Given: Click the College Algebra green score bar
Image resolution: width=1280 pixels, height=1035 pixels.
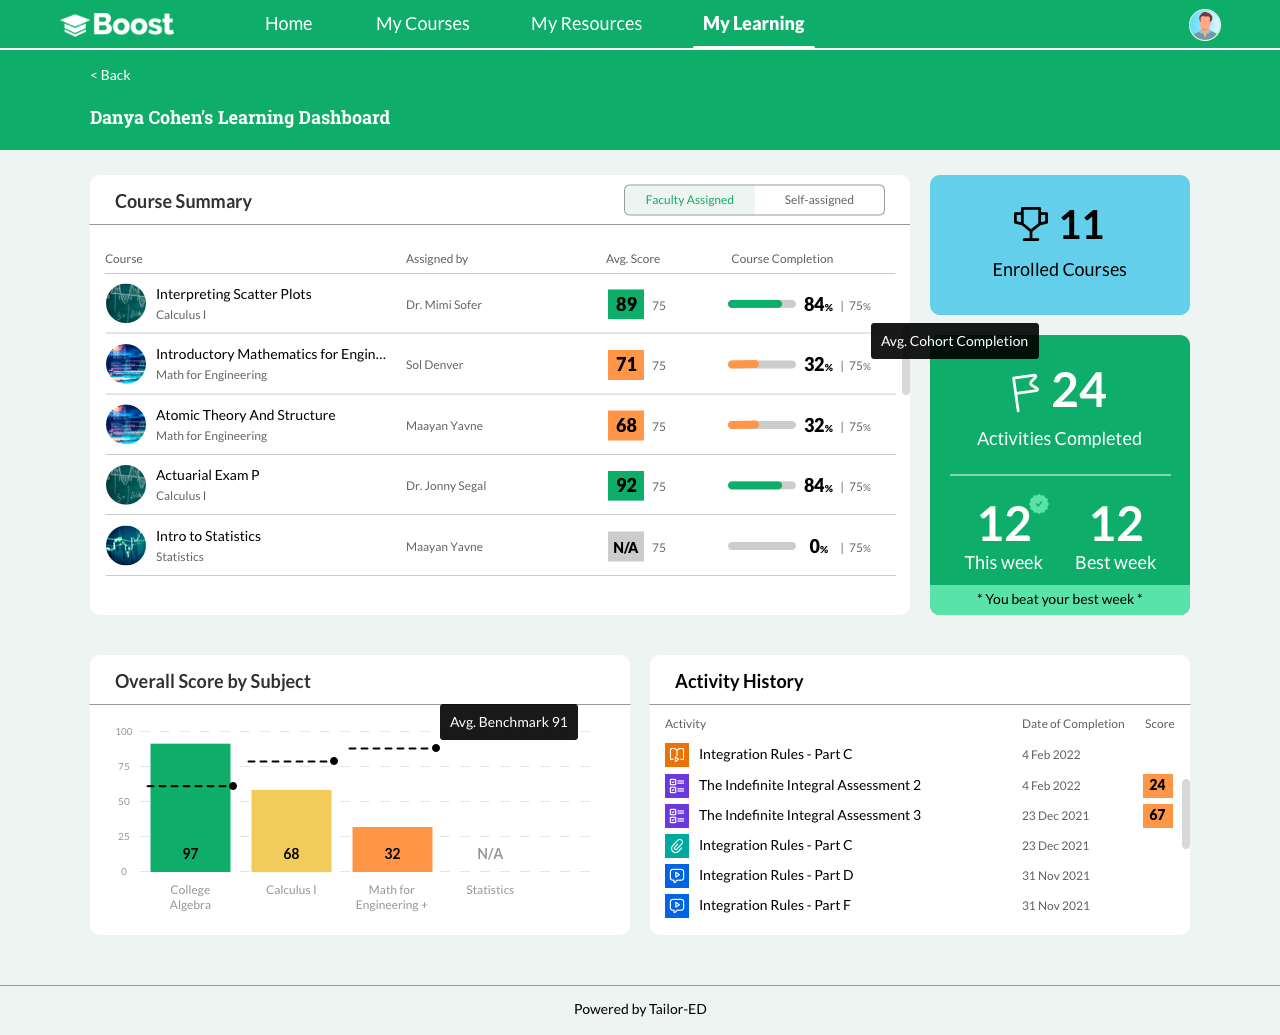Looking at the screenshot, I should pyautogui.click(x=190, y=808).
